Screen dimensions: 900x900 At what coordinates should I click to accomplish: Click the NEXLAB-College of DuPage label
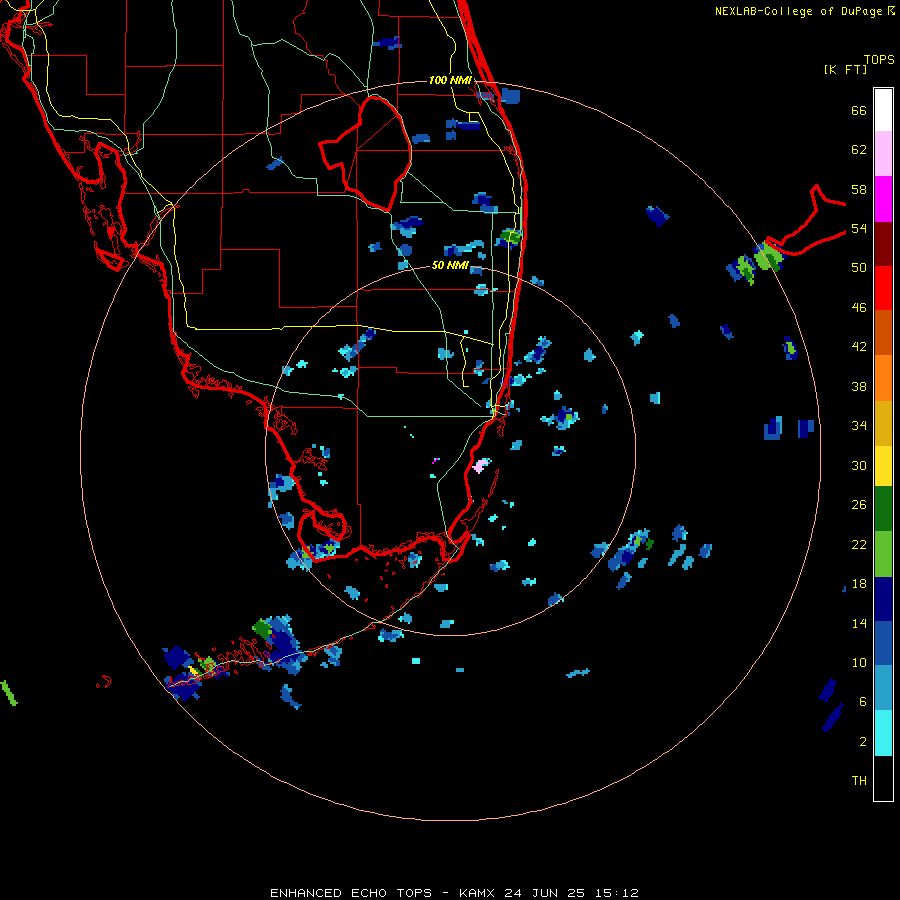(799, 11)
